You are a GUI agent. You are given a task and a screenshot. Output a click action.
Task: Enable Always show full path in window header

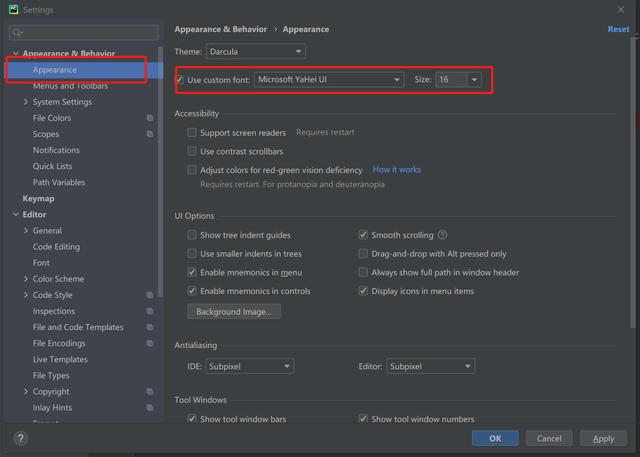pos(363,272)
